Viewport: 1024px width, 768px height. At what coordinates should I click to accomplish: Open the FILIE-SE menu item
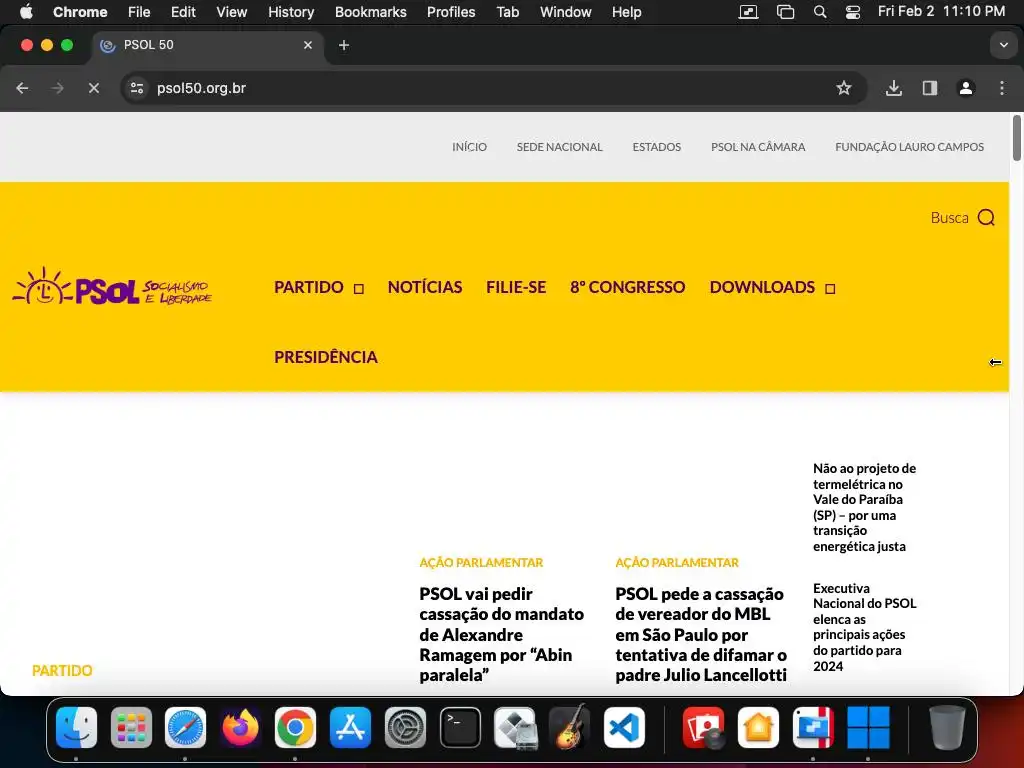(x=516, y=287)
